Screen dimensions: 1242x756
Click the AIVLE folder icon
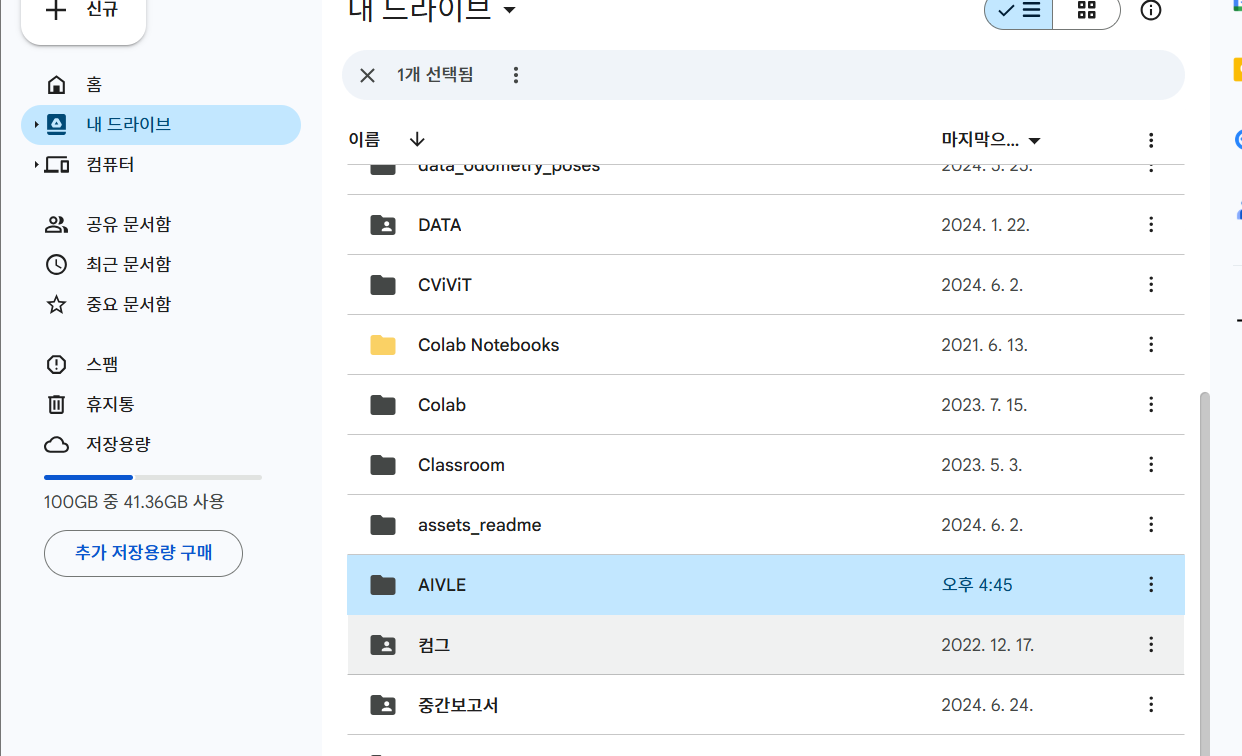click(383, 585)
